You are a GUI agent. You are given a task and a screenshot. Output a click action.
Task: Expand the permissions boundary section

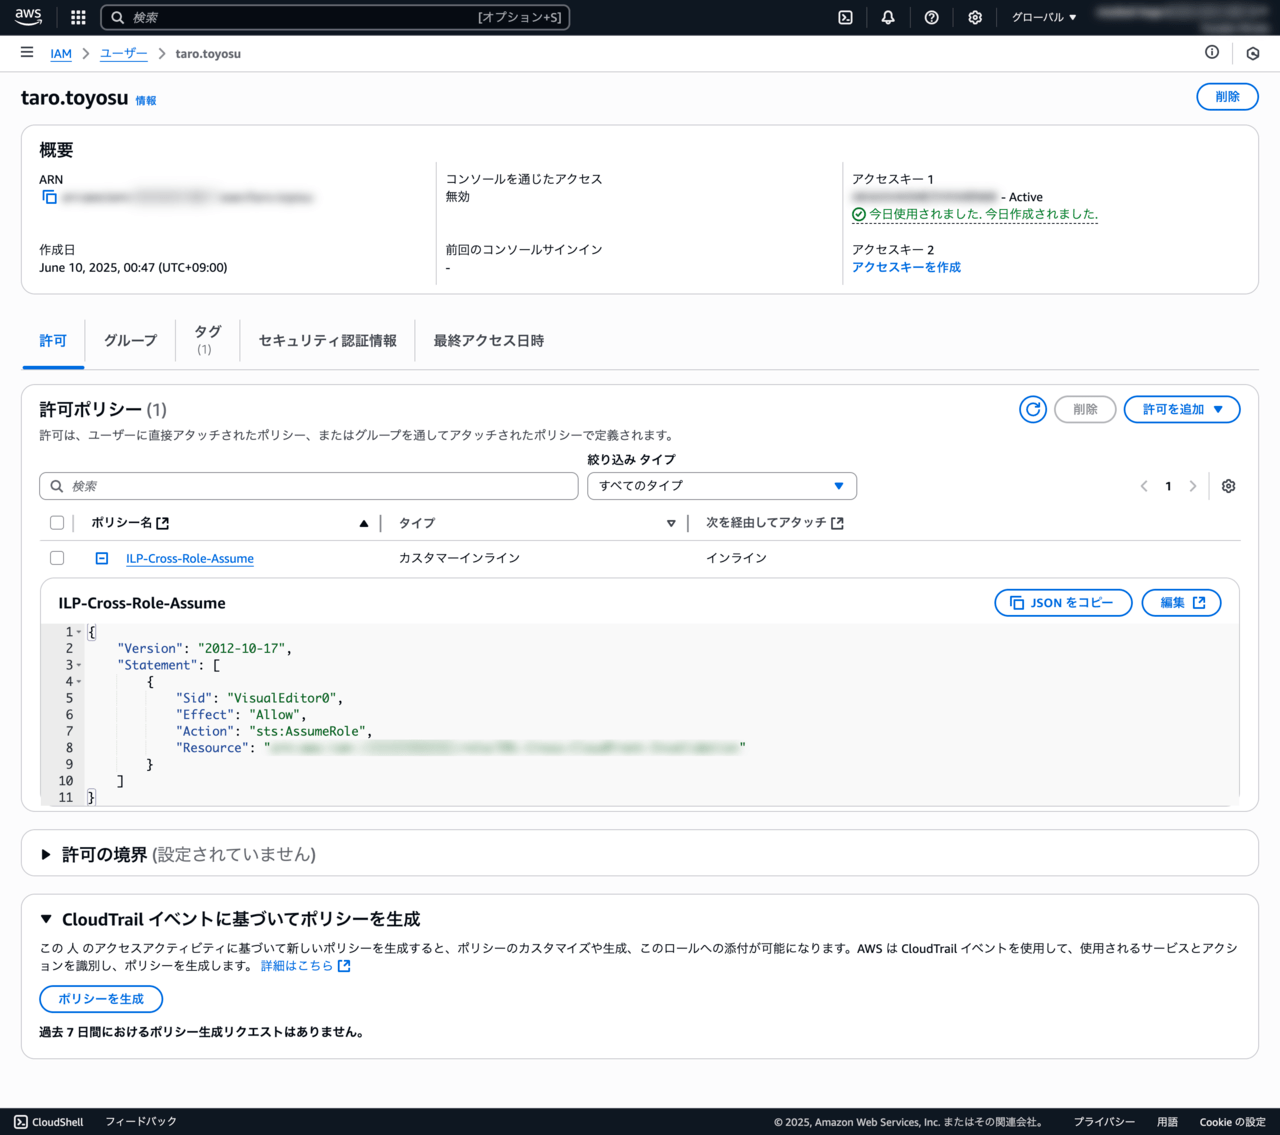pyautogui.click(x=46, y=854)
